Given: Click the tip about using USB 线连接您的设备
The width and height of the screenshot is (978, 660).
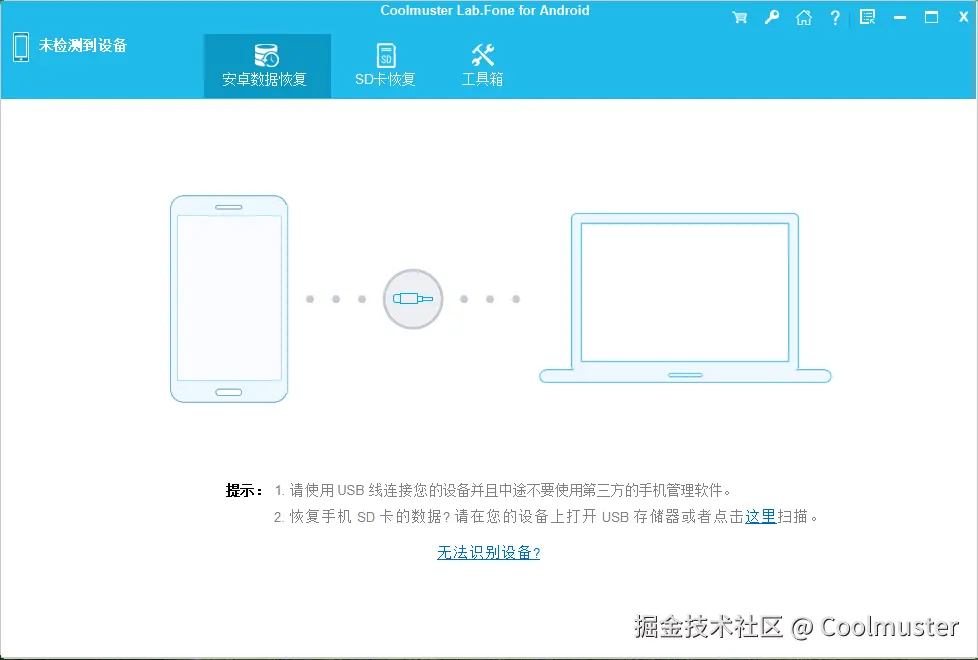Looking at the screenshot, I should [503, 490].
